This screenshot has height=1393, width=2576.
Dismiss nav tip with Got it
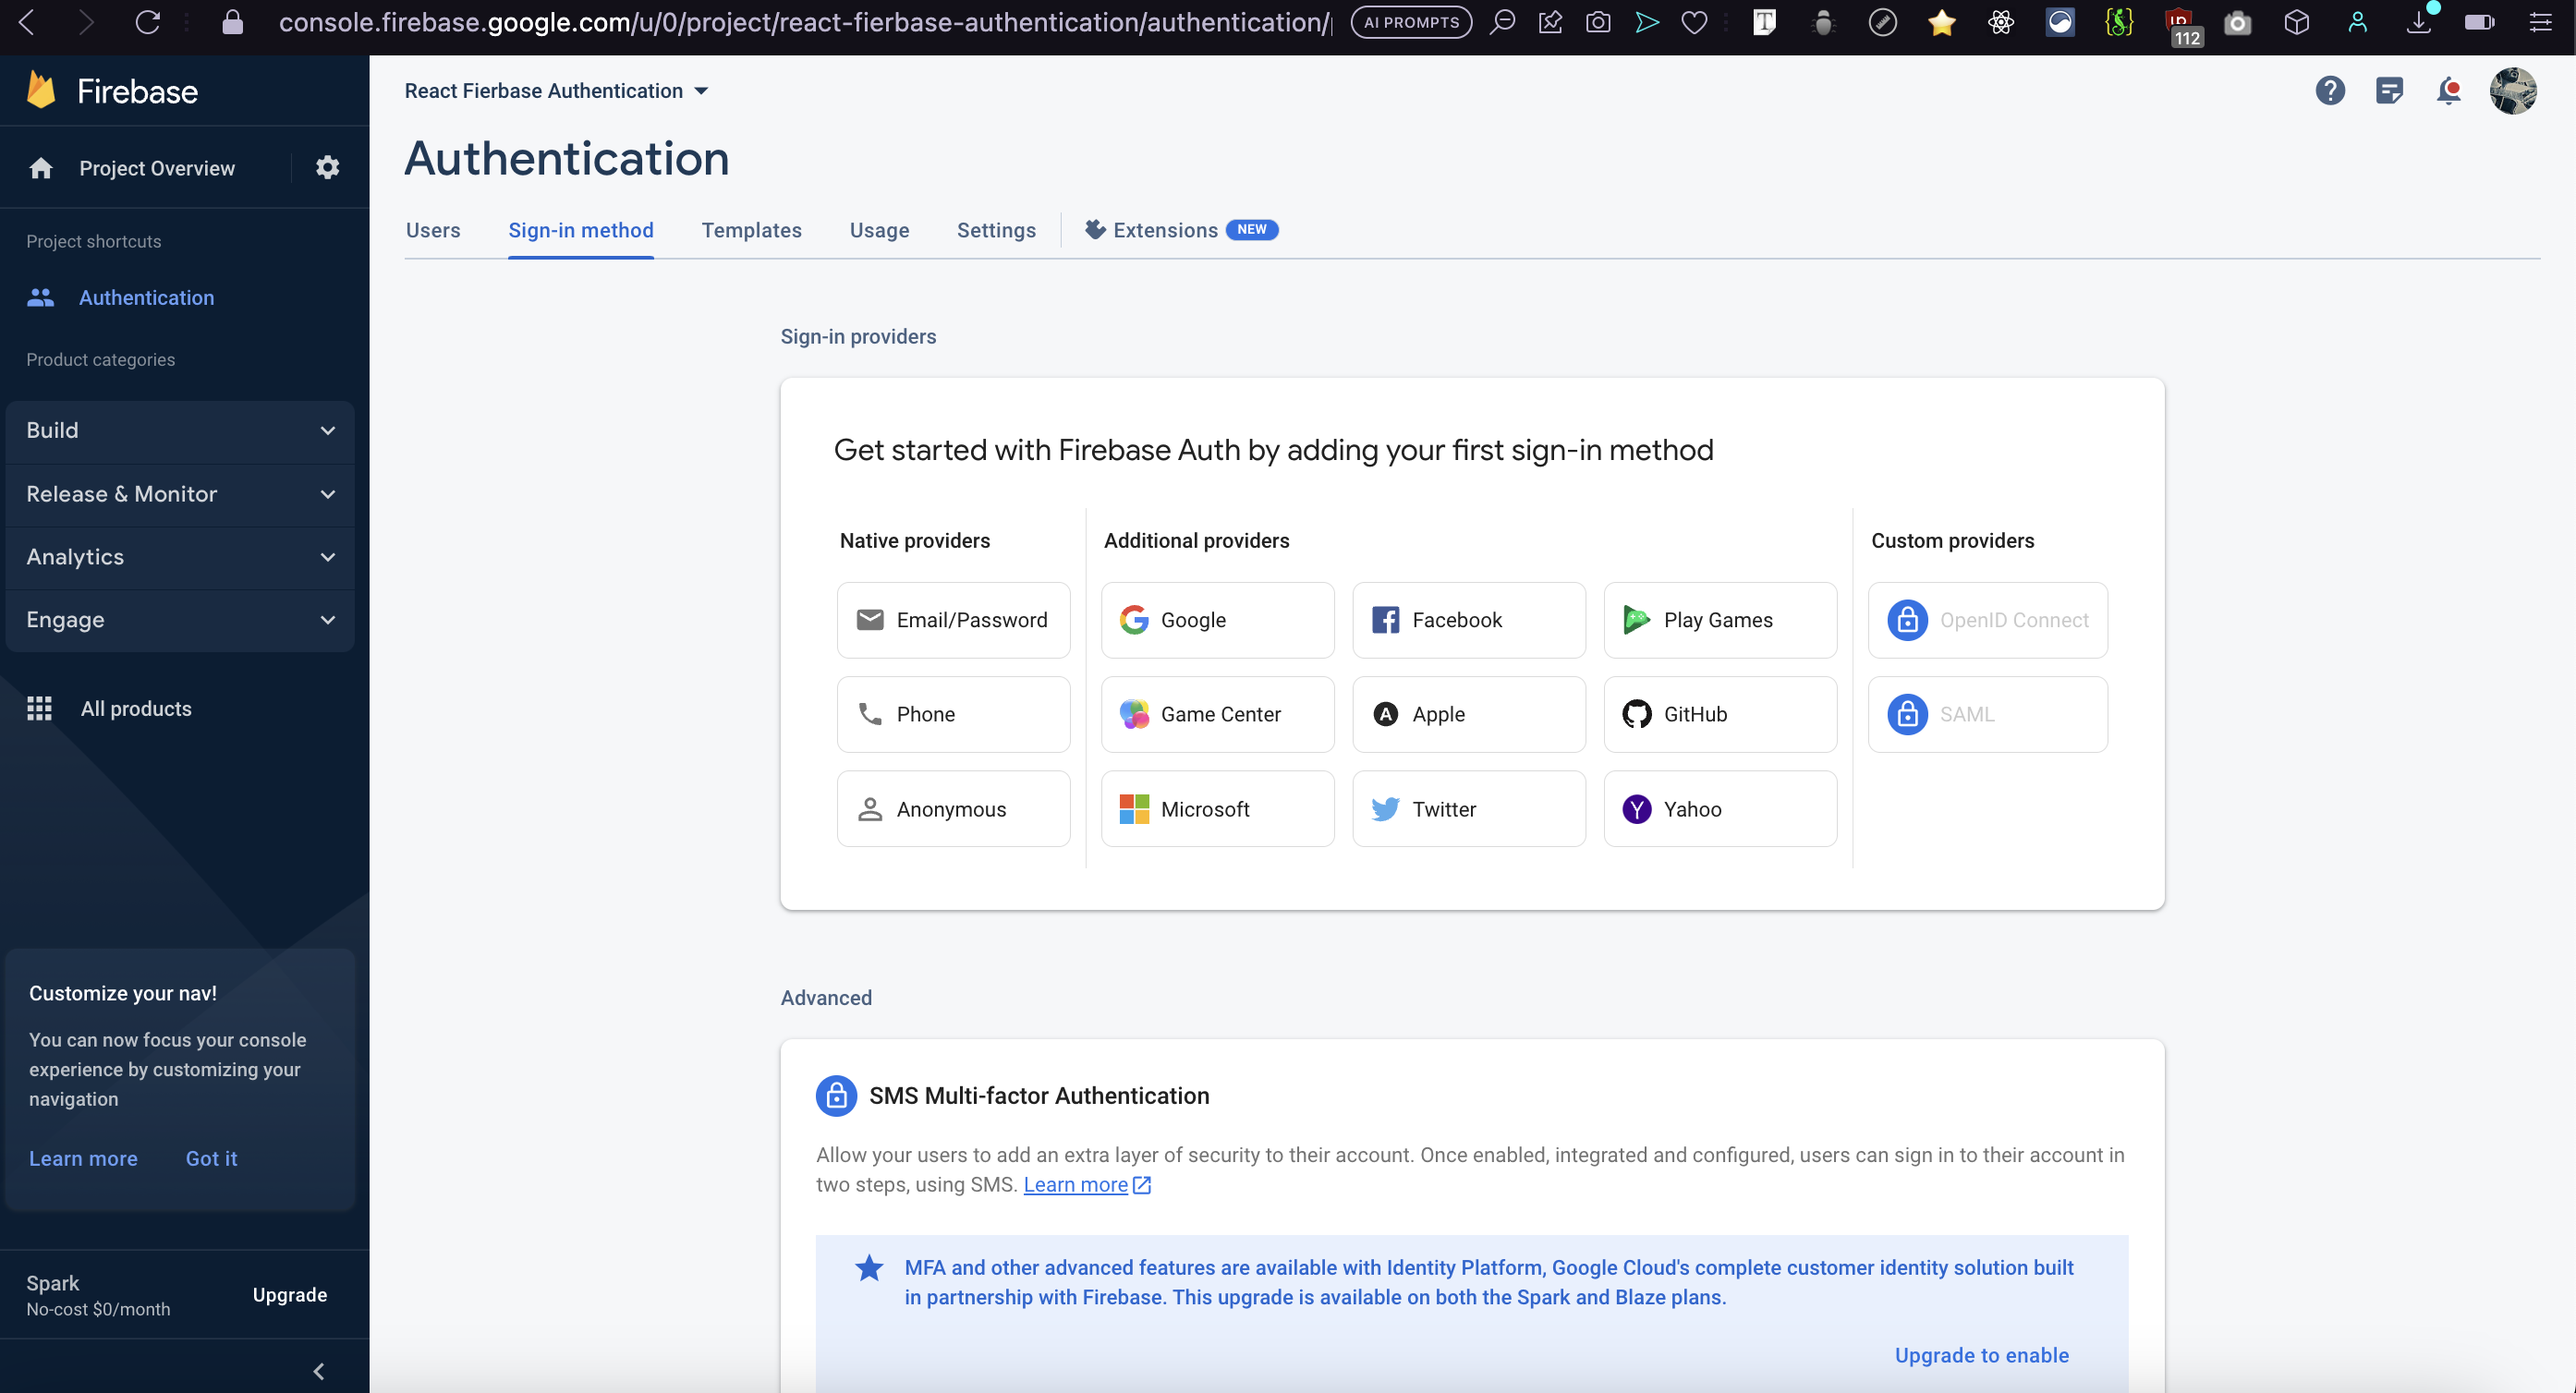point(211,1158)
